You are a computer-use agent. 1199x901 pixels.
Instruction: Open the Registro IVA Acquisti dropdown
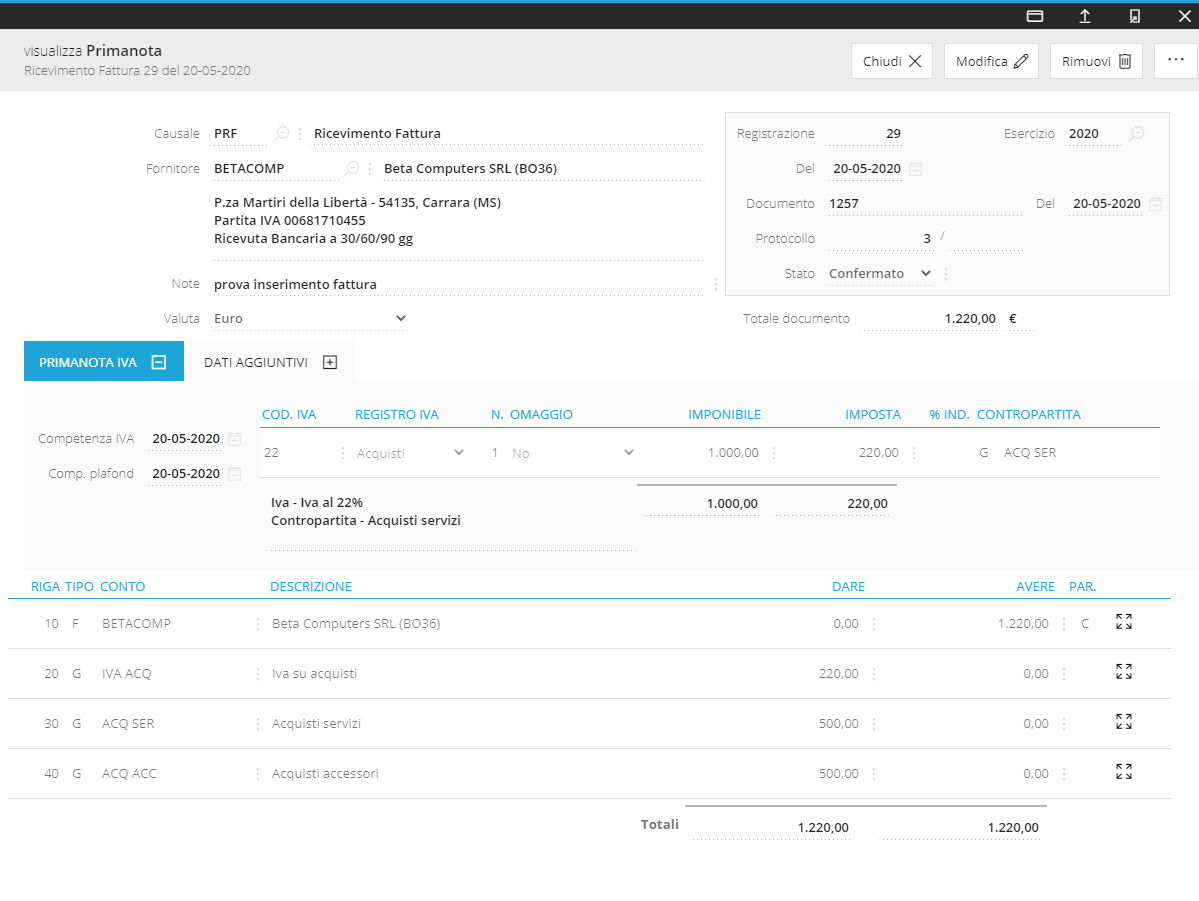459,453
